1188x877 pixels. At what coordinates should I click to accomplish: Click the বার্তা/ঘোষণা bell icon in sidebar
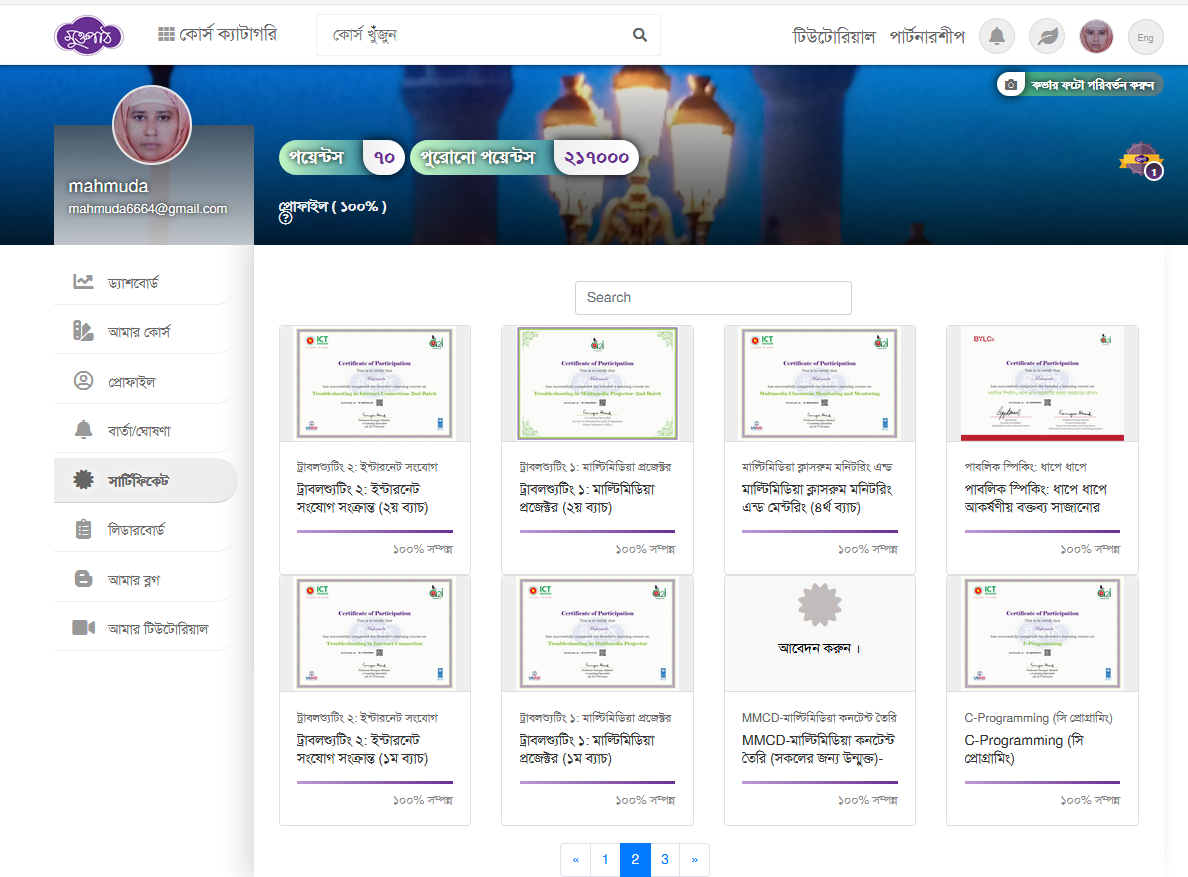coord(83,430)
